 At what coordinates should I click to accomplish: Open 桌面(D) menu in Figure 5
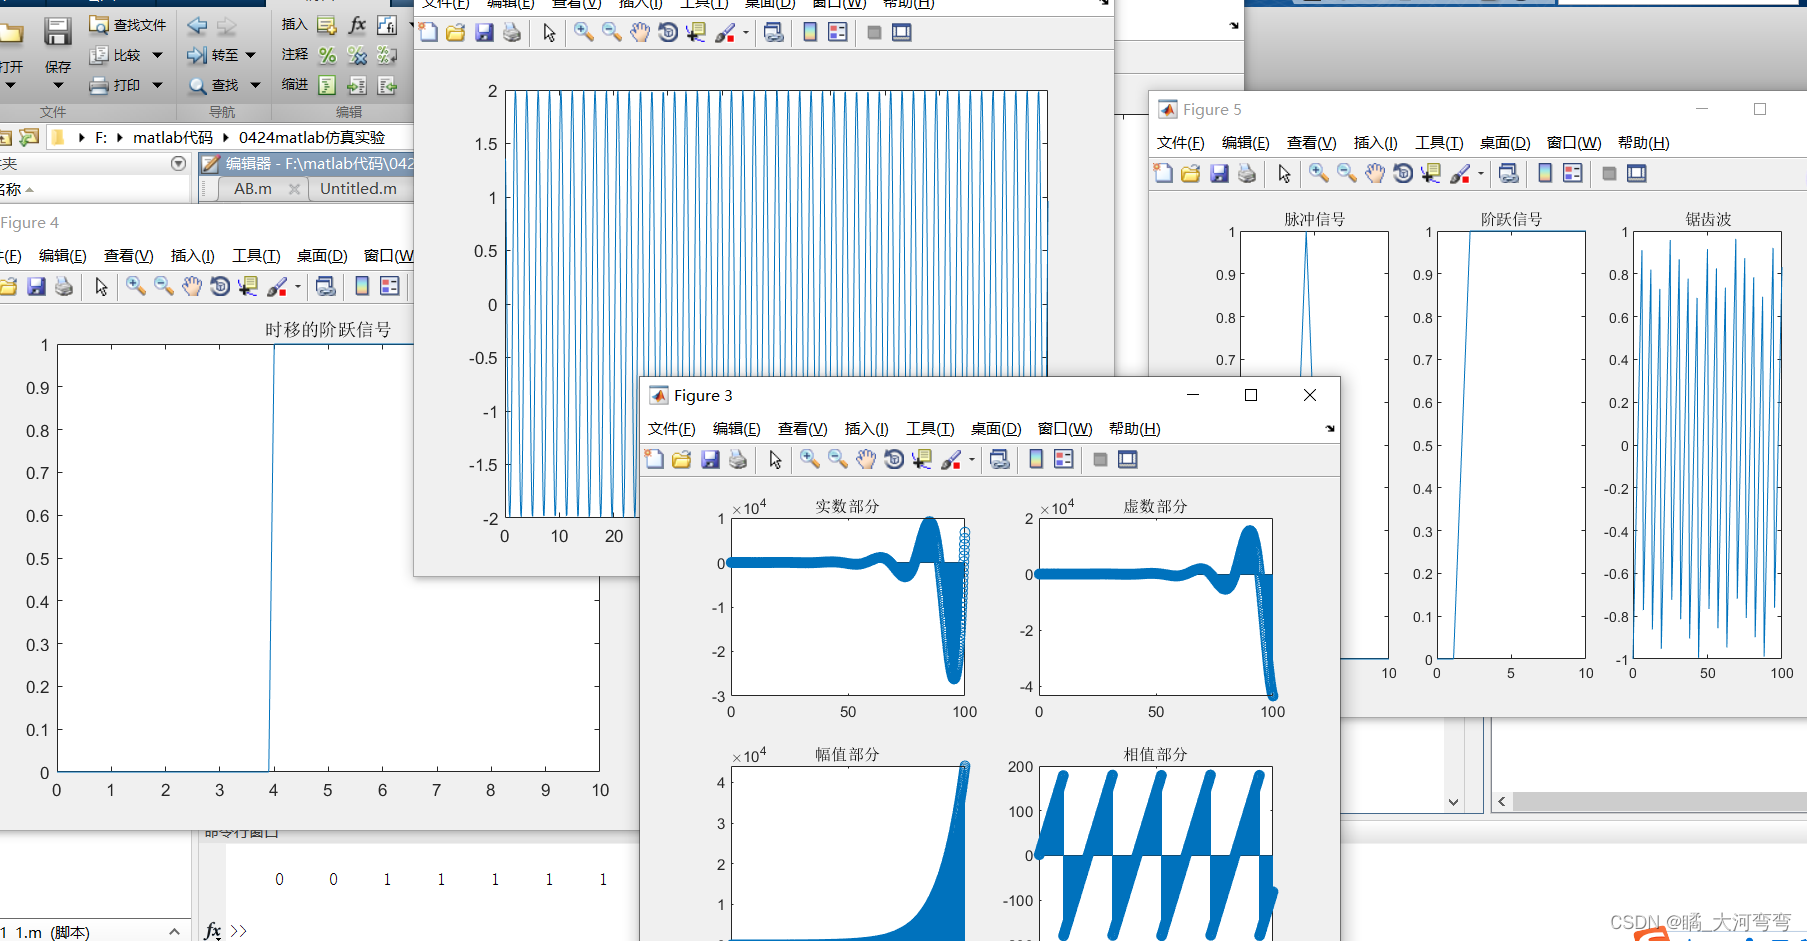[1505, 142]
